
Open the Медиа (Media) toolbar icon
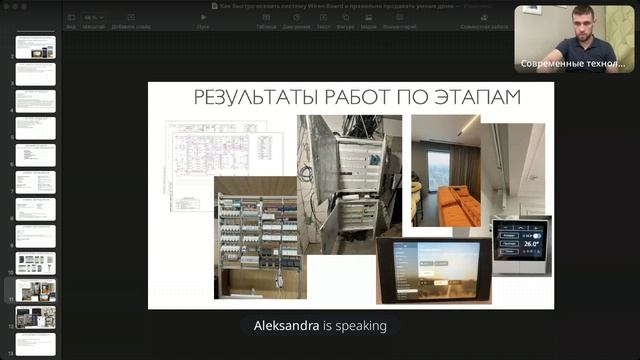(368, 20)
